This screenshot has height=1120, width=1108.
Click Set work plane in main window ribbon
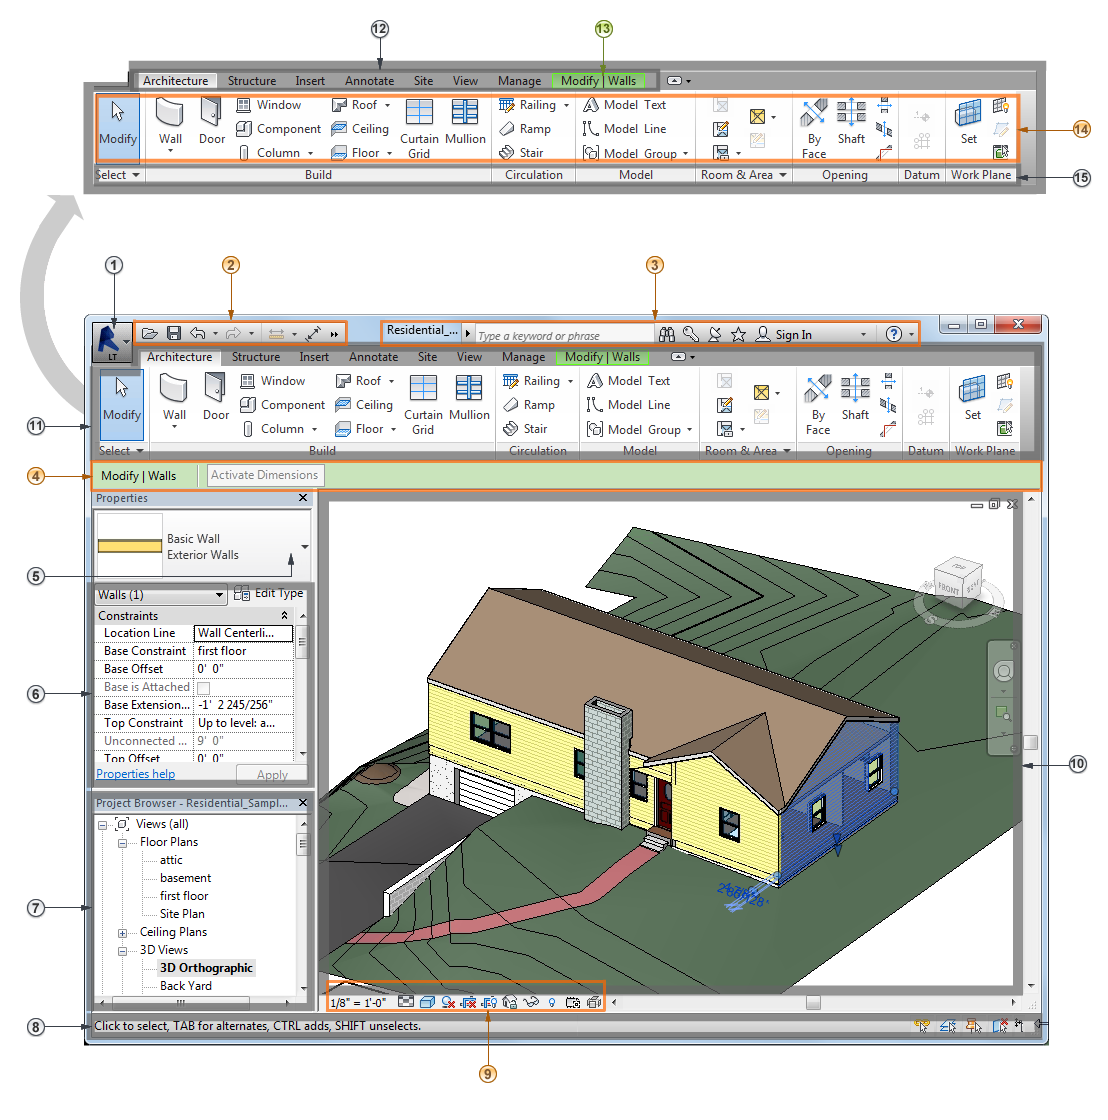(x=972, y=397)
